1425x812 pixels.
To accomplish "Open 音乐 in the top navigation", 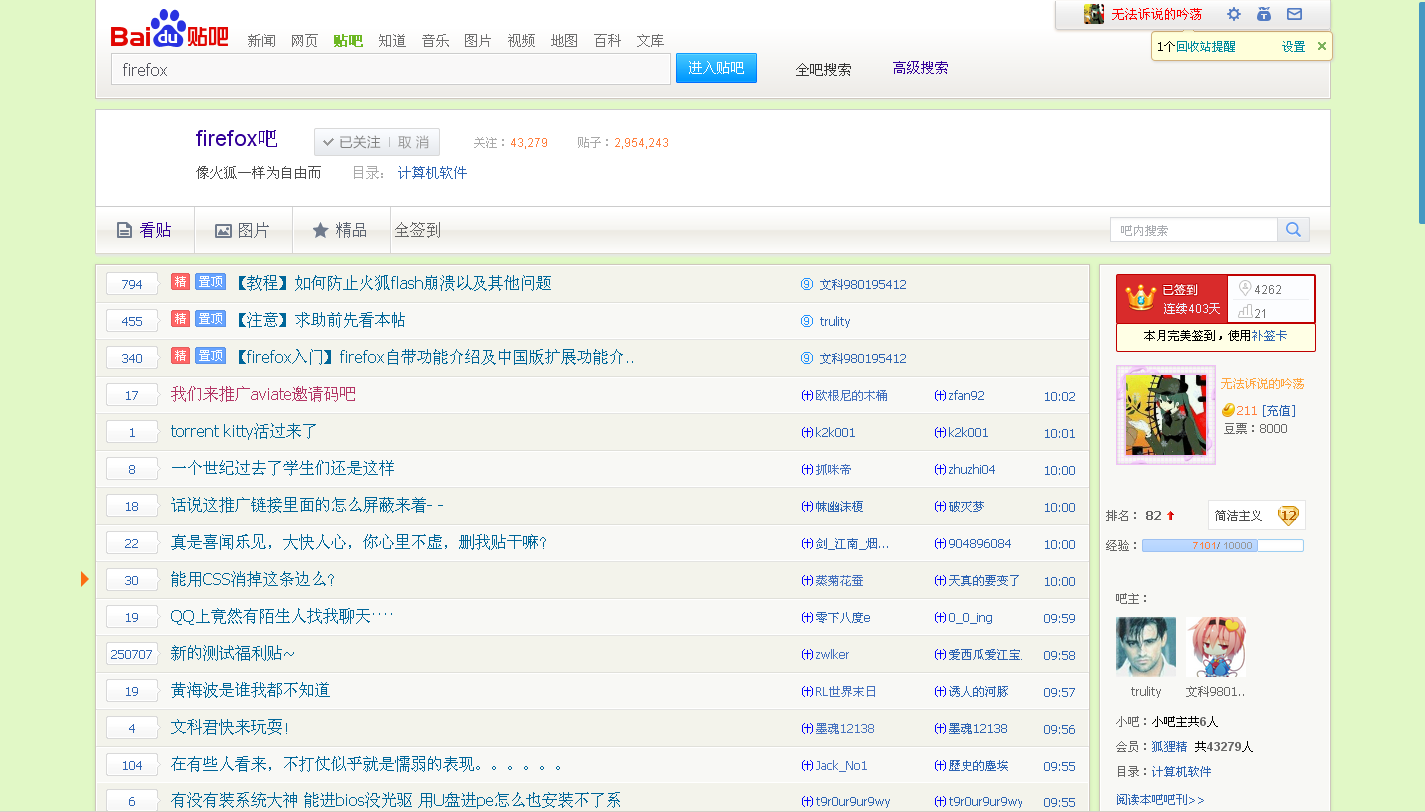I will tap(435, 41).
